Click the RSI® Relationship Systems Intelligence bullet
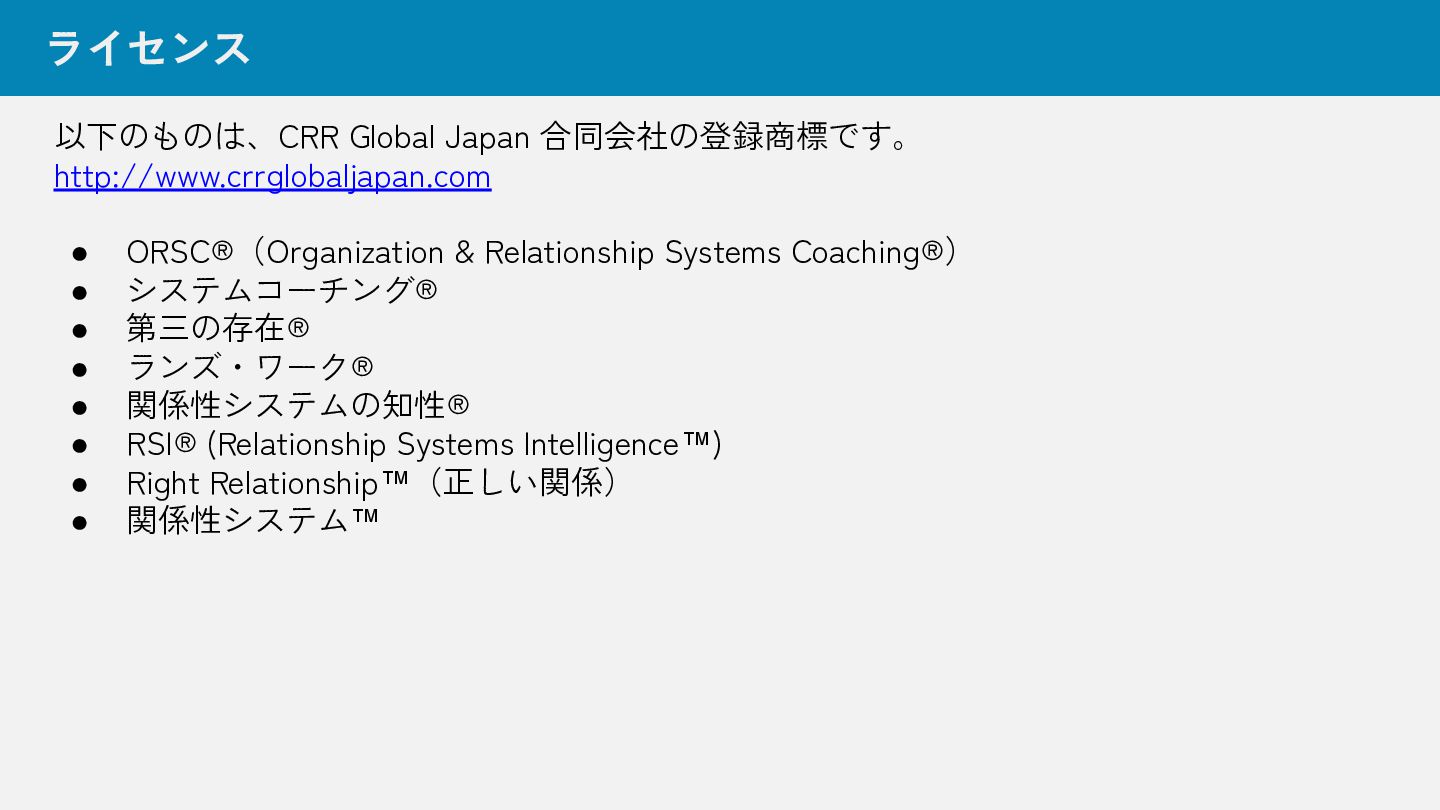Viewport: 1440px width, 810px height. coord(424,444)
